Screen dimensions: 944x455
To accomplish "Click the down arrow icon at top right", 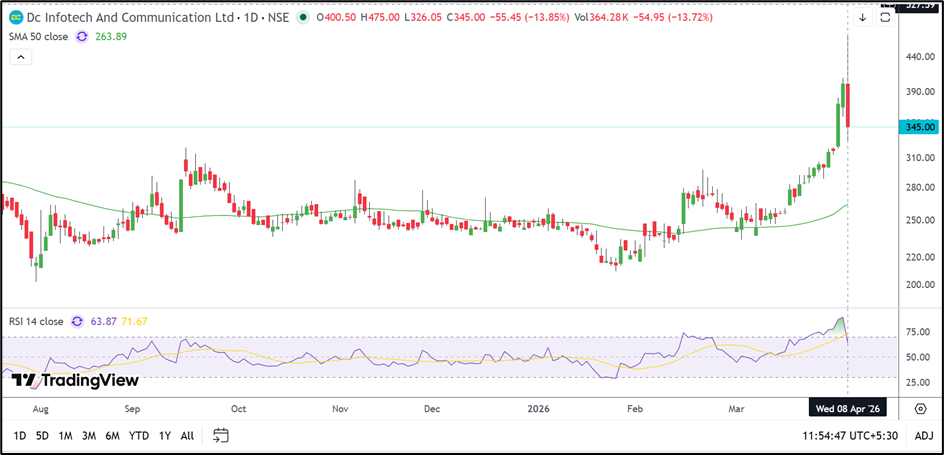I will [862, 16].
